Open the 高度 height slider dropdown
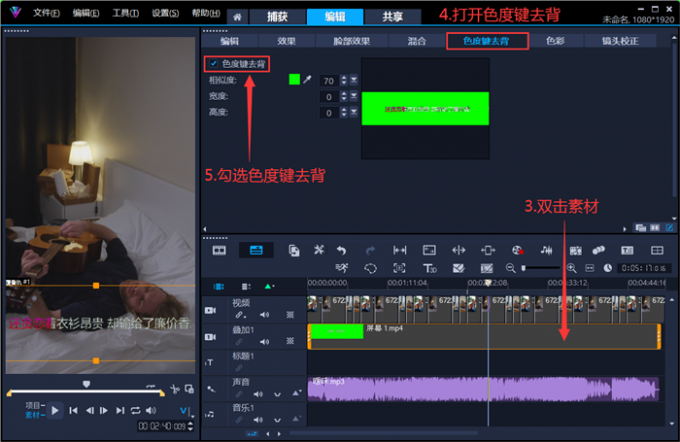This screenshot has height=442, width=680. (x=354, y=112)
